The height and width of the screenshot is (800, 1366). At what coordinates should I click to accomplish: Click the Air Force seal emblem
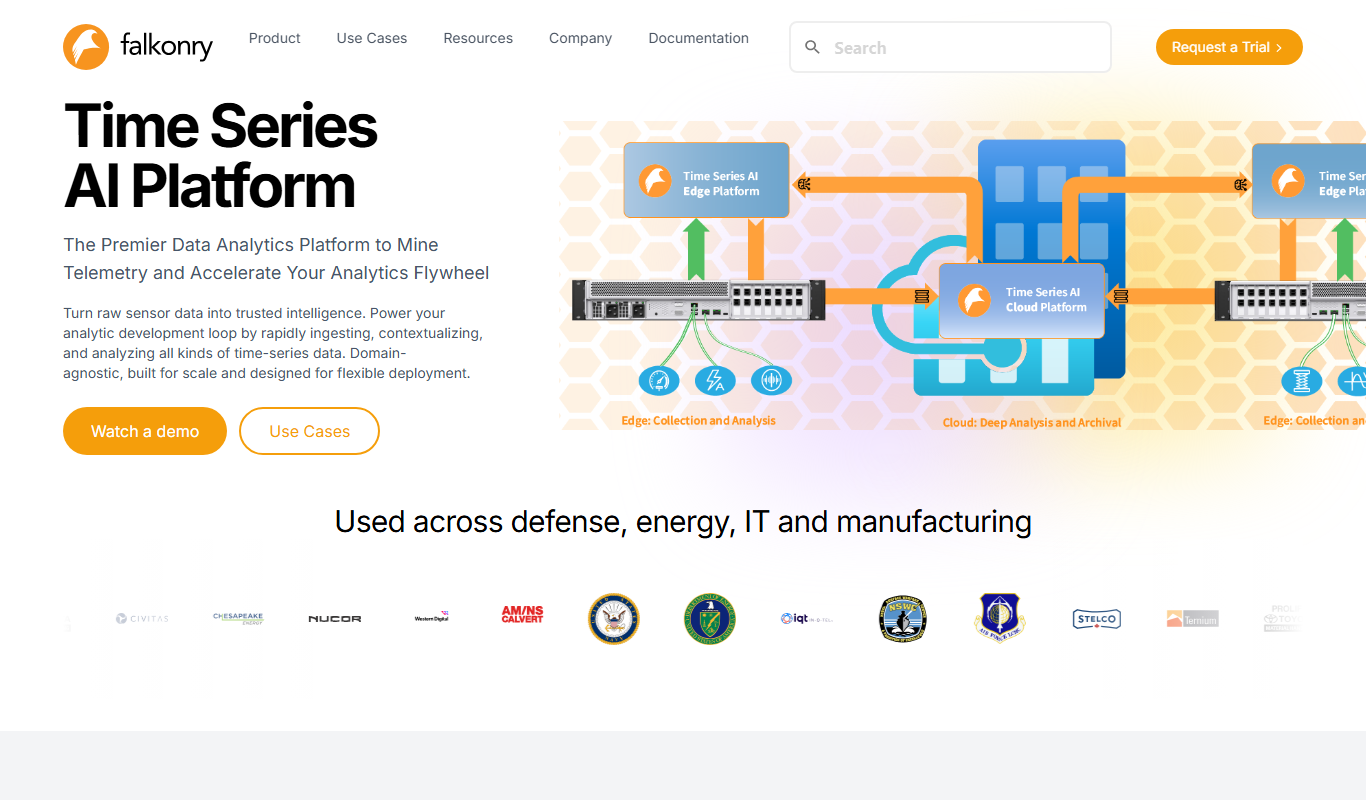999,617
